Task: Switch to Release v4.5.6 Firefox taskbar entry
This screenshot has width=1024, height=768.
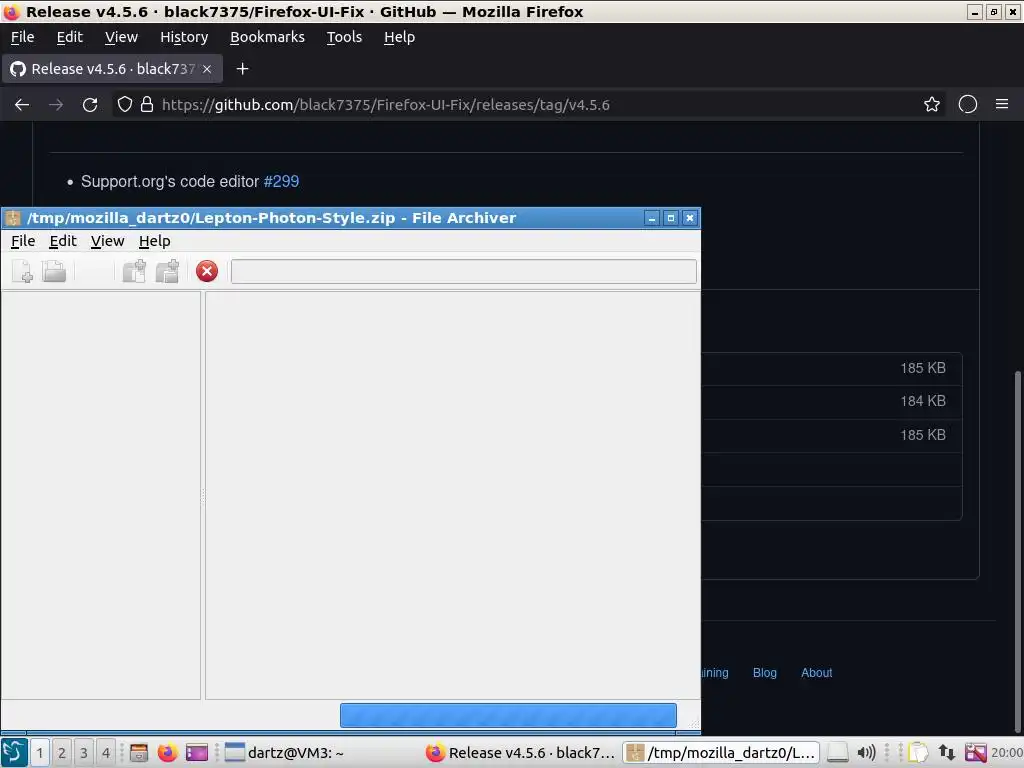Action: 520,753
